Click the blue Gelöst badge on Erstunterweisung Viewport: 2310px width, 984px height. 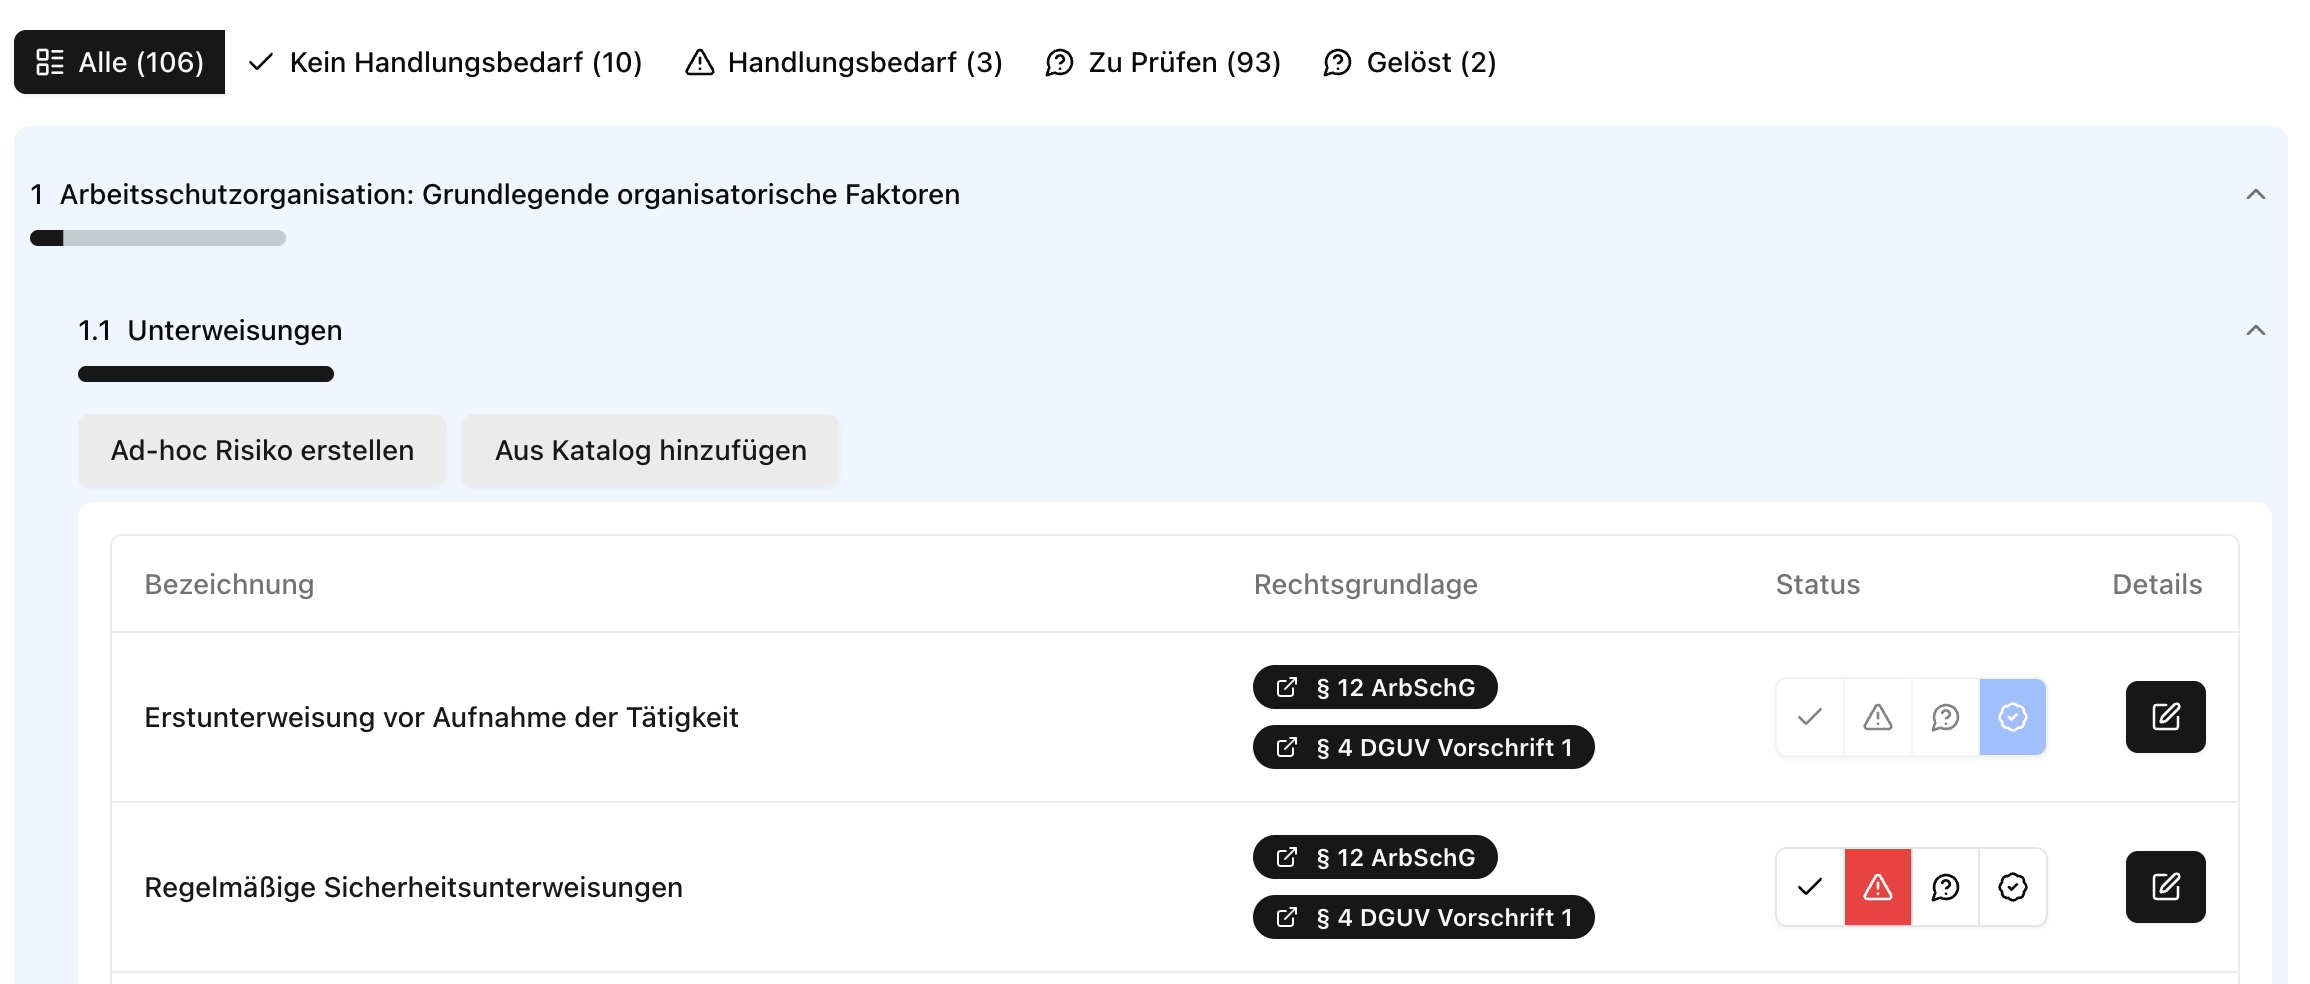(2013, 717)
